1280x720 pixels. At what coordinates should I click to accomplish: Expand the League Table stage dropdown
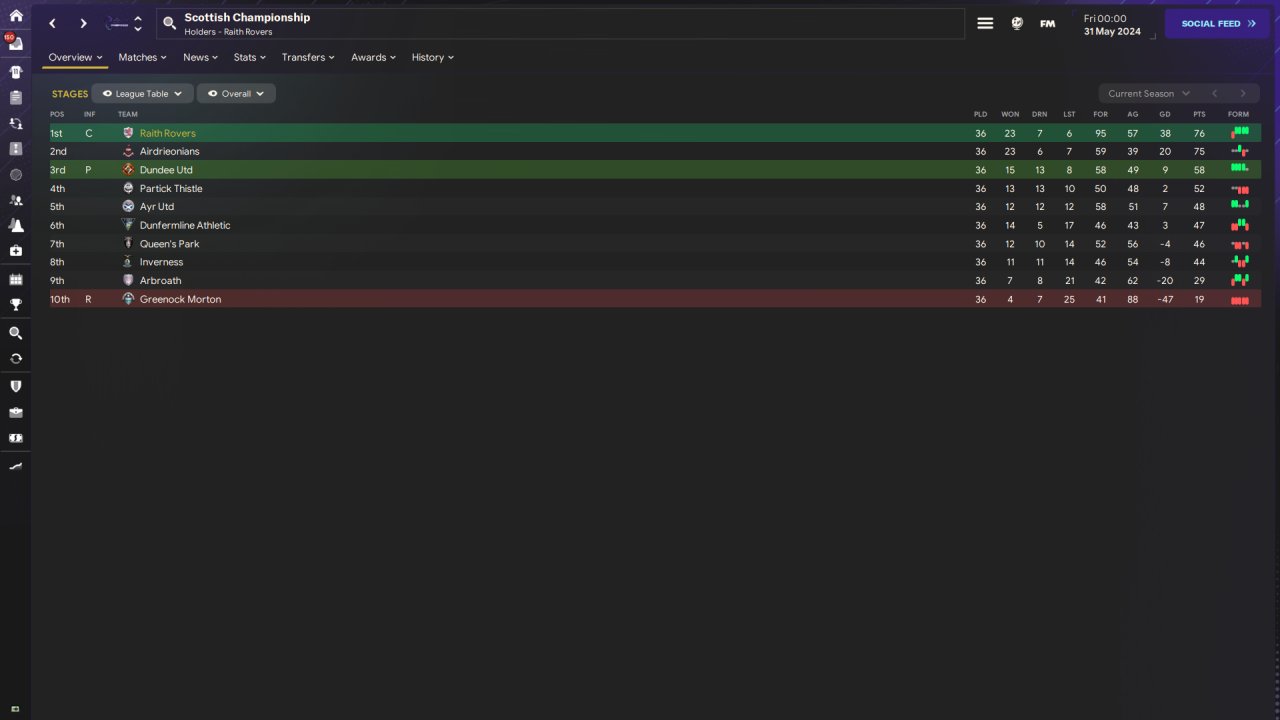pyautogui.click(x=142, y=93)
